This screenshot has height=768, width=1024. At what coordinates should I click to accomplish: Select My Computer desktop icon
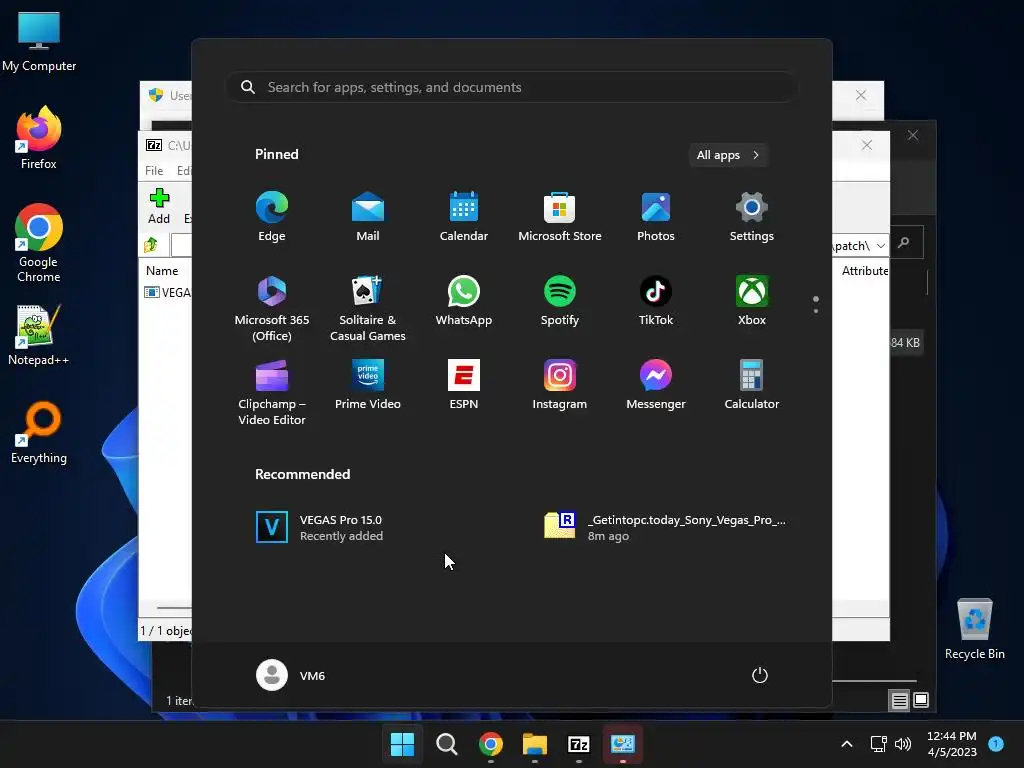pos(39,42)
